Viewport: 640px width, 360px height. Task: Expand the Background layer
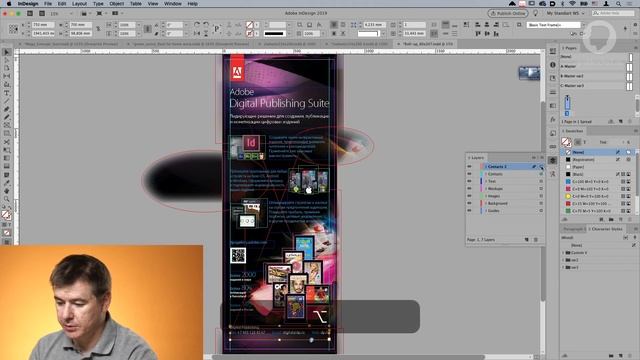click(x=486, y=203)
